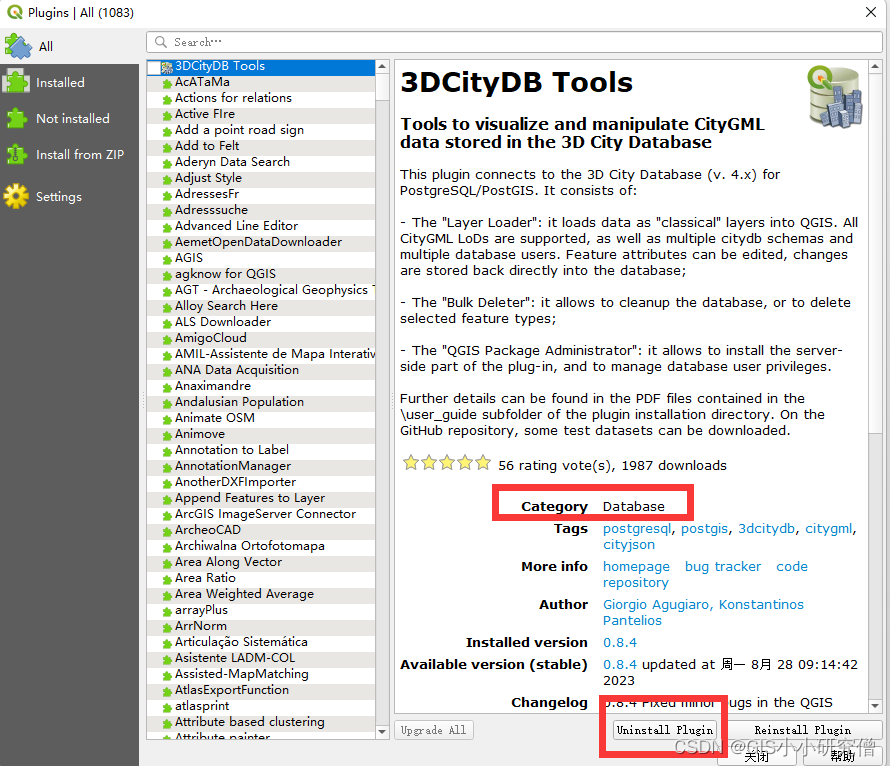This screenshot has width=890, height=766.
Task: Click the puzzle icon beside atlasprint
Action: (x=167, y=708)
